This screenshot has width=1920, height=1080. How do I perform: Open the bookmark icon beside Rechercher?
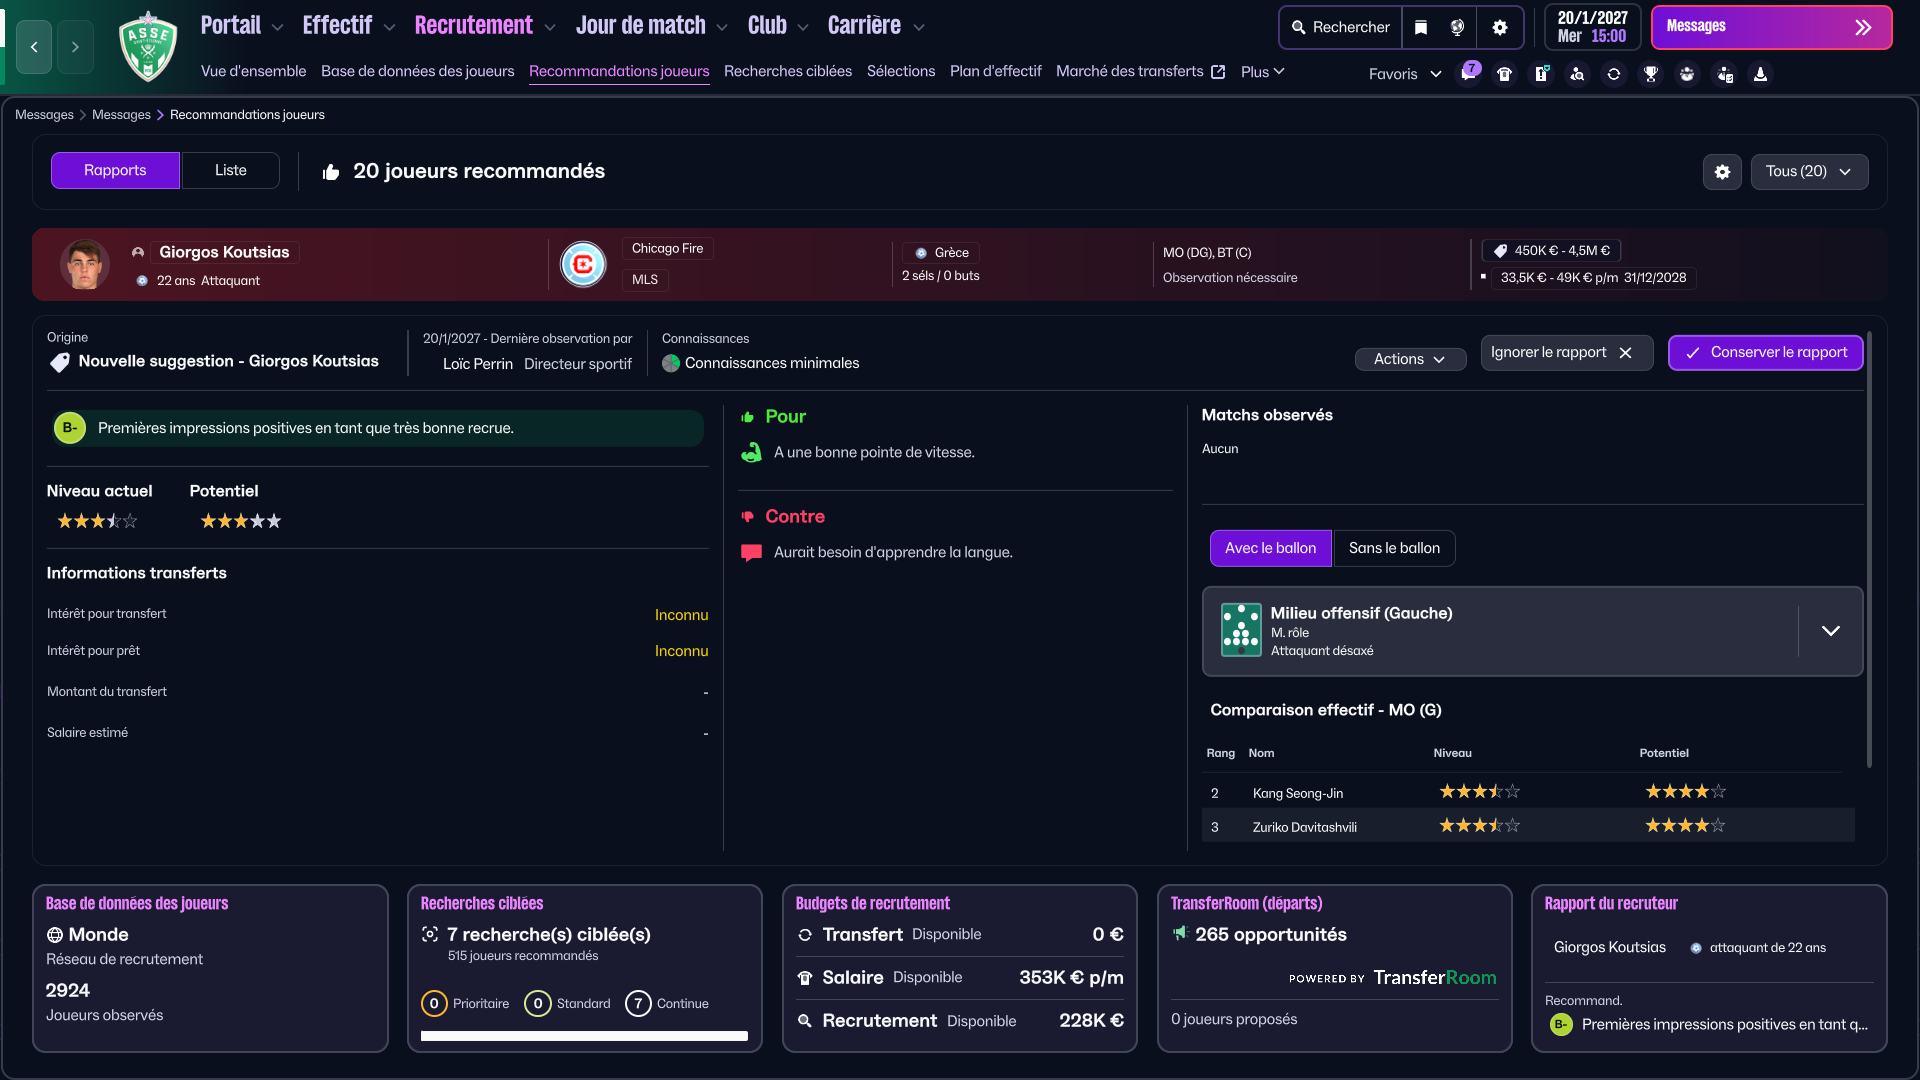[x=1421, y=28]
